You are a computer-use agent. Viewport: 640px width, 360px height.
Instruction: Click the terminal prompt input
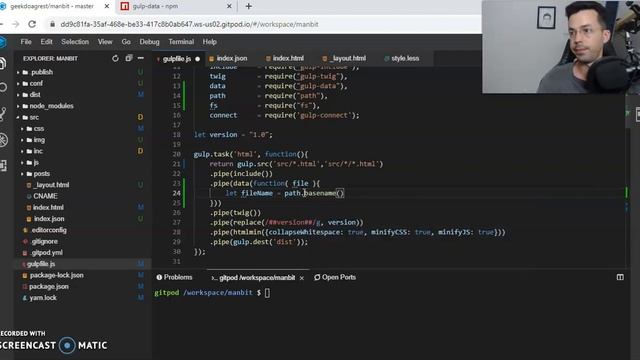coord(267,293)
